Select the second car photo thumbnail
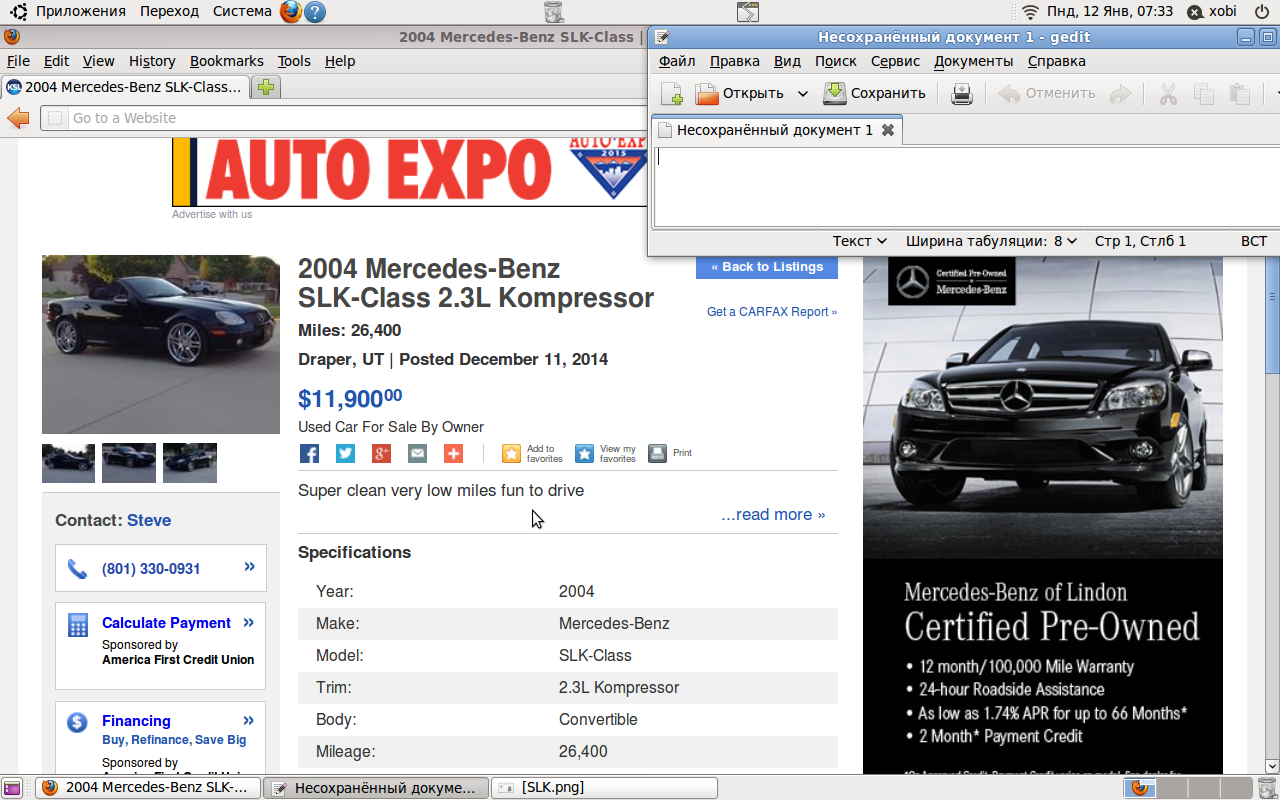Viewport: 1280px width, 800px height. tap(129, 463)
